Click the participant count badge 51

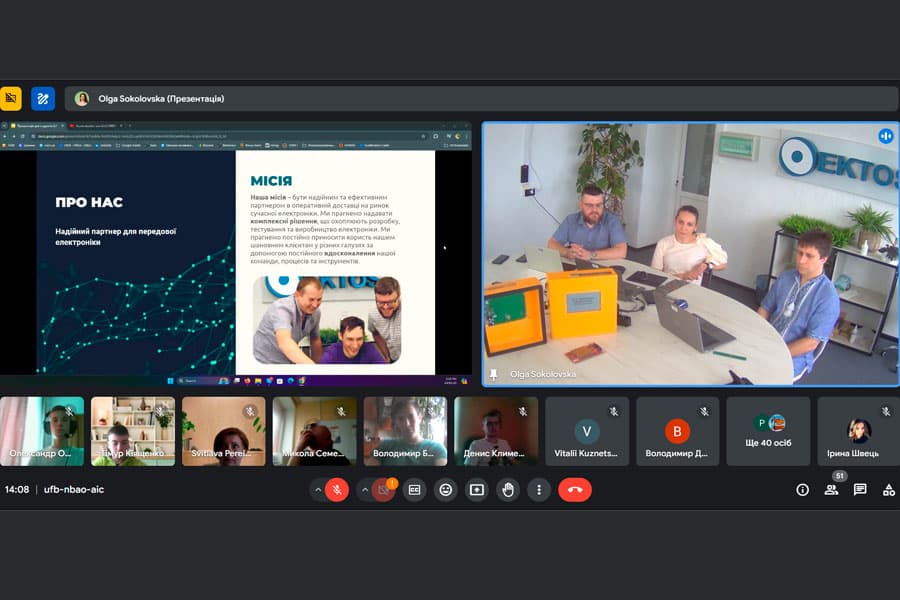tap(840, 476)
